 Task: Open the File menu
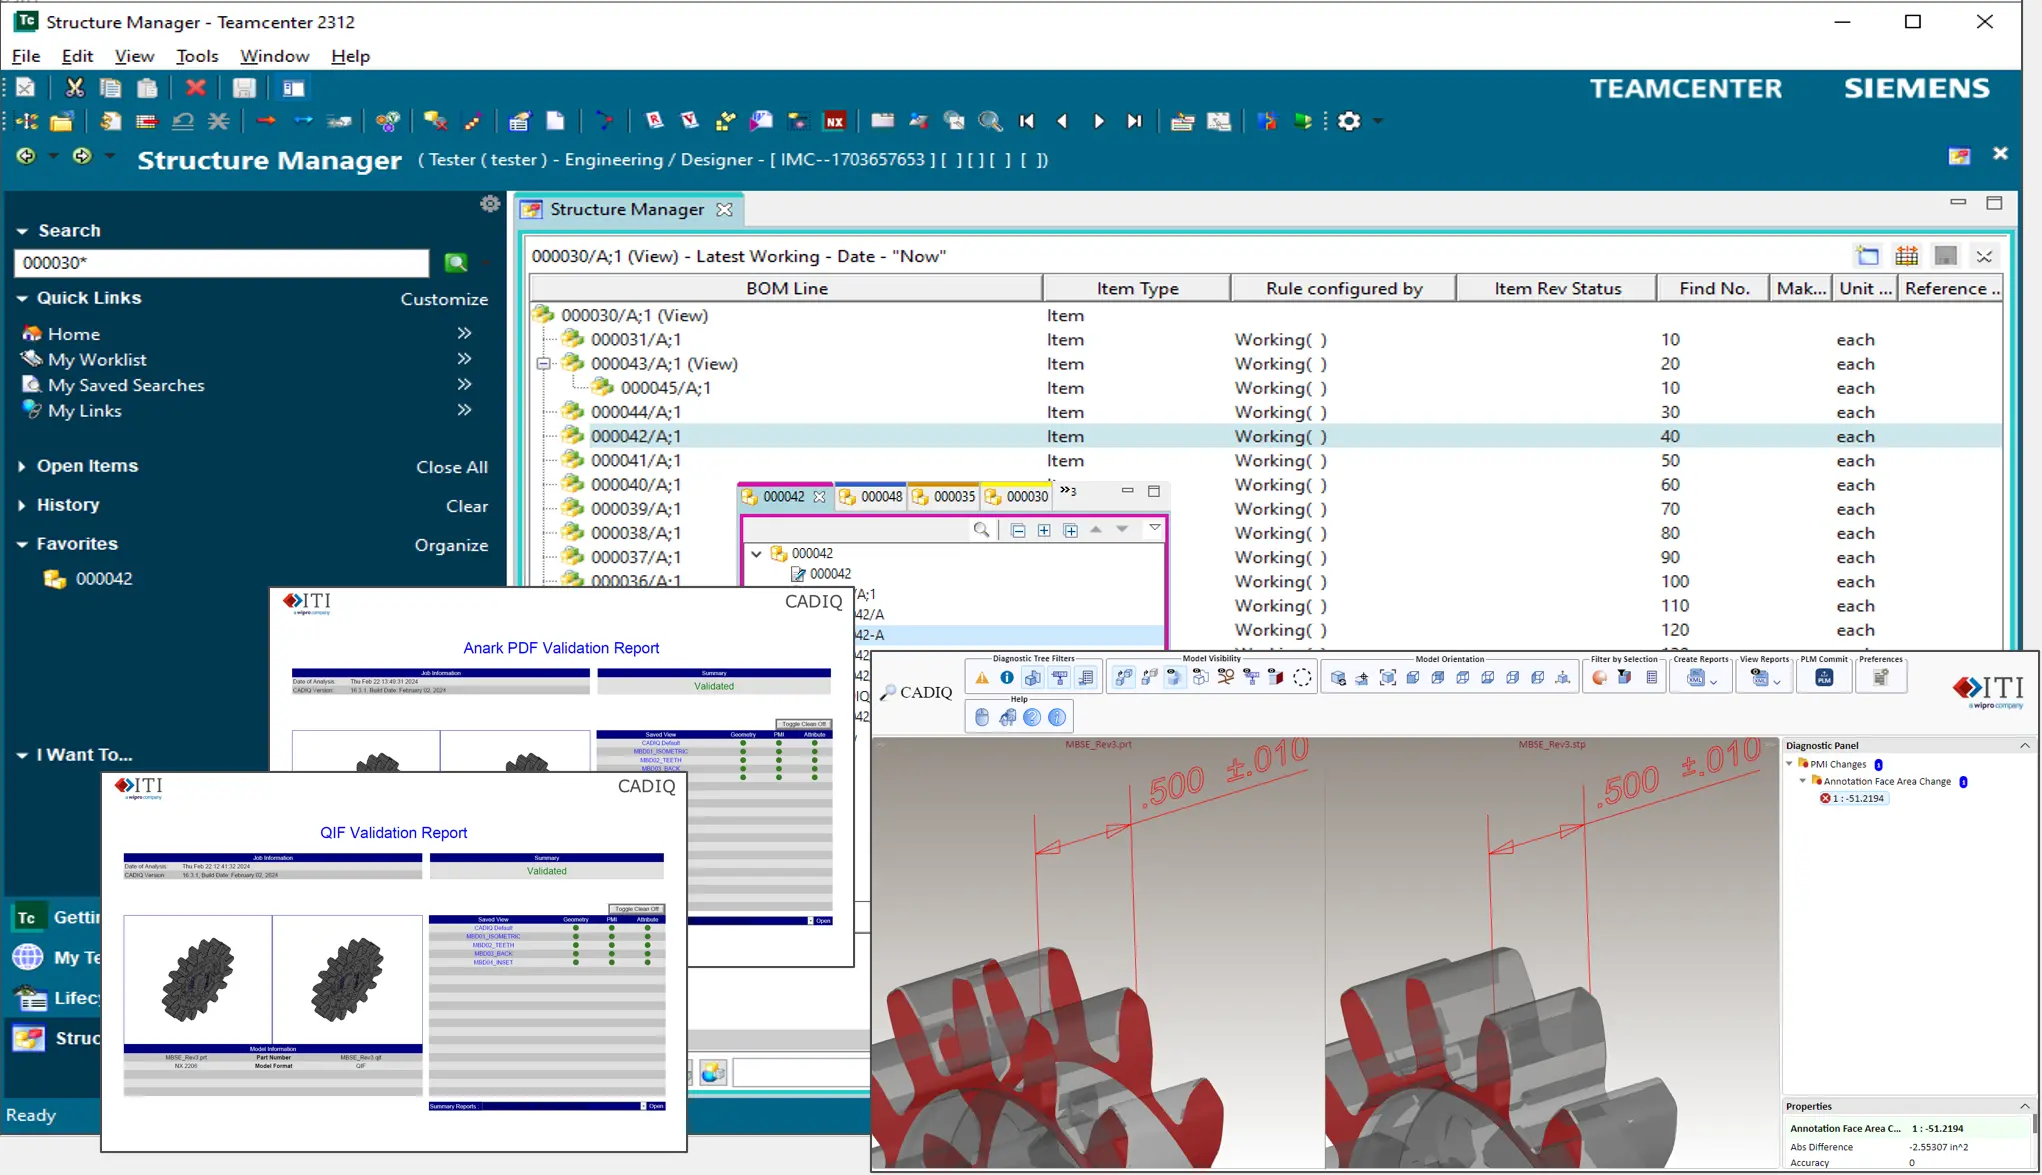pyautogui.click(x=26, y=56)
